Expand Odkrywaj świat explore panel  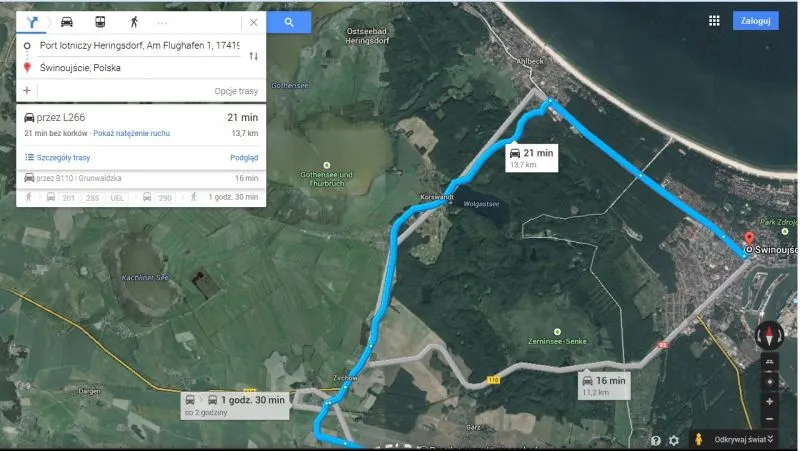(x=743, y=439)
